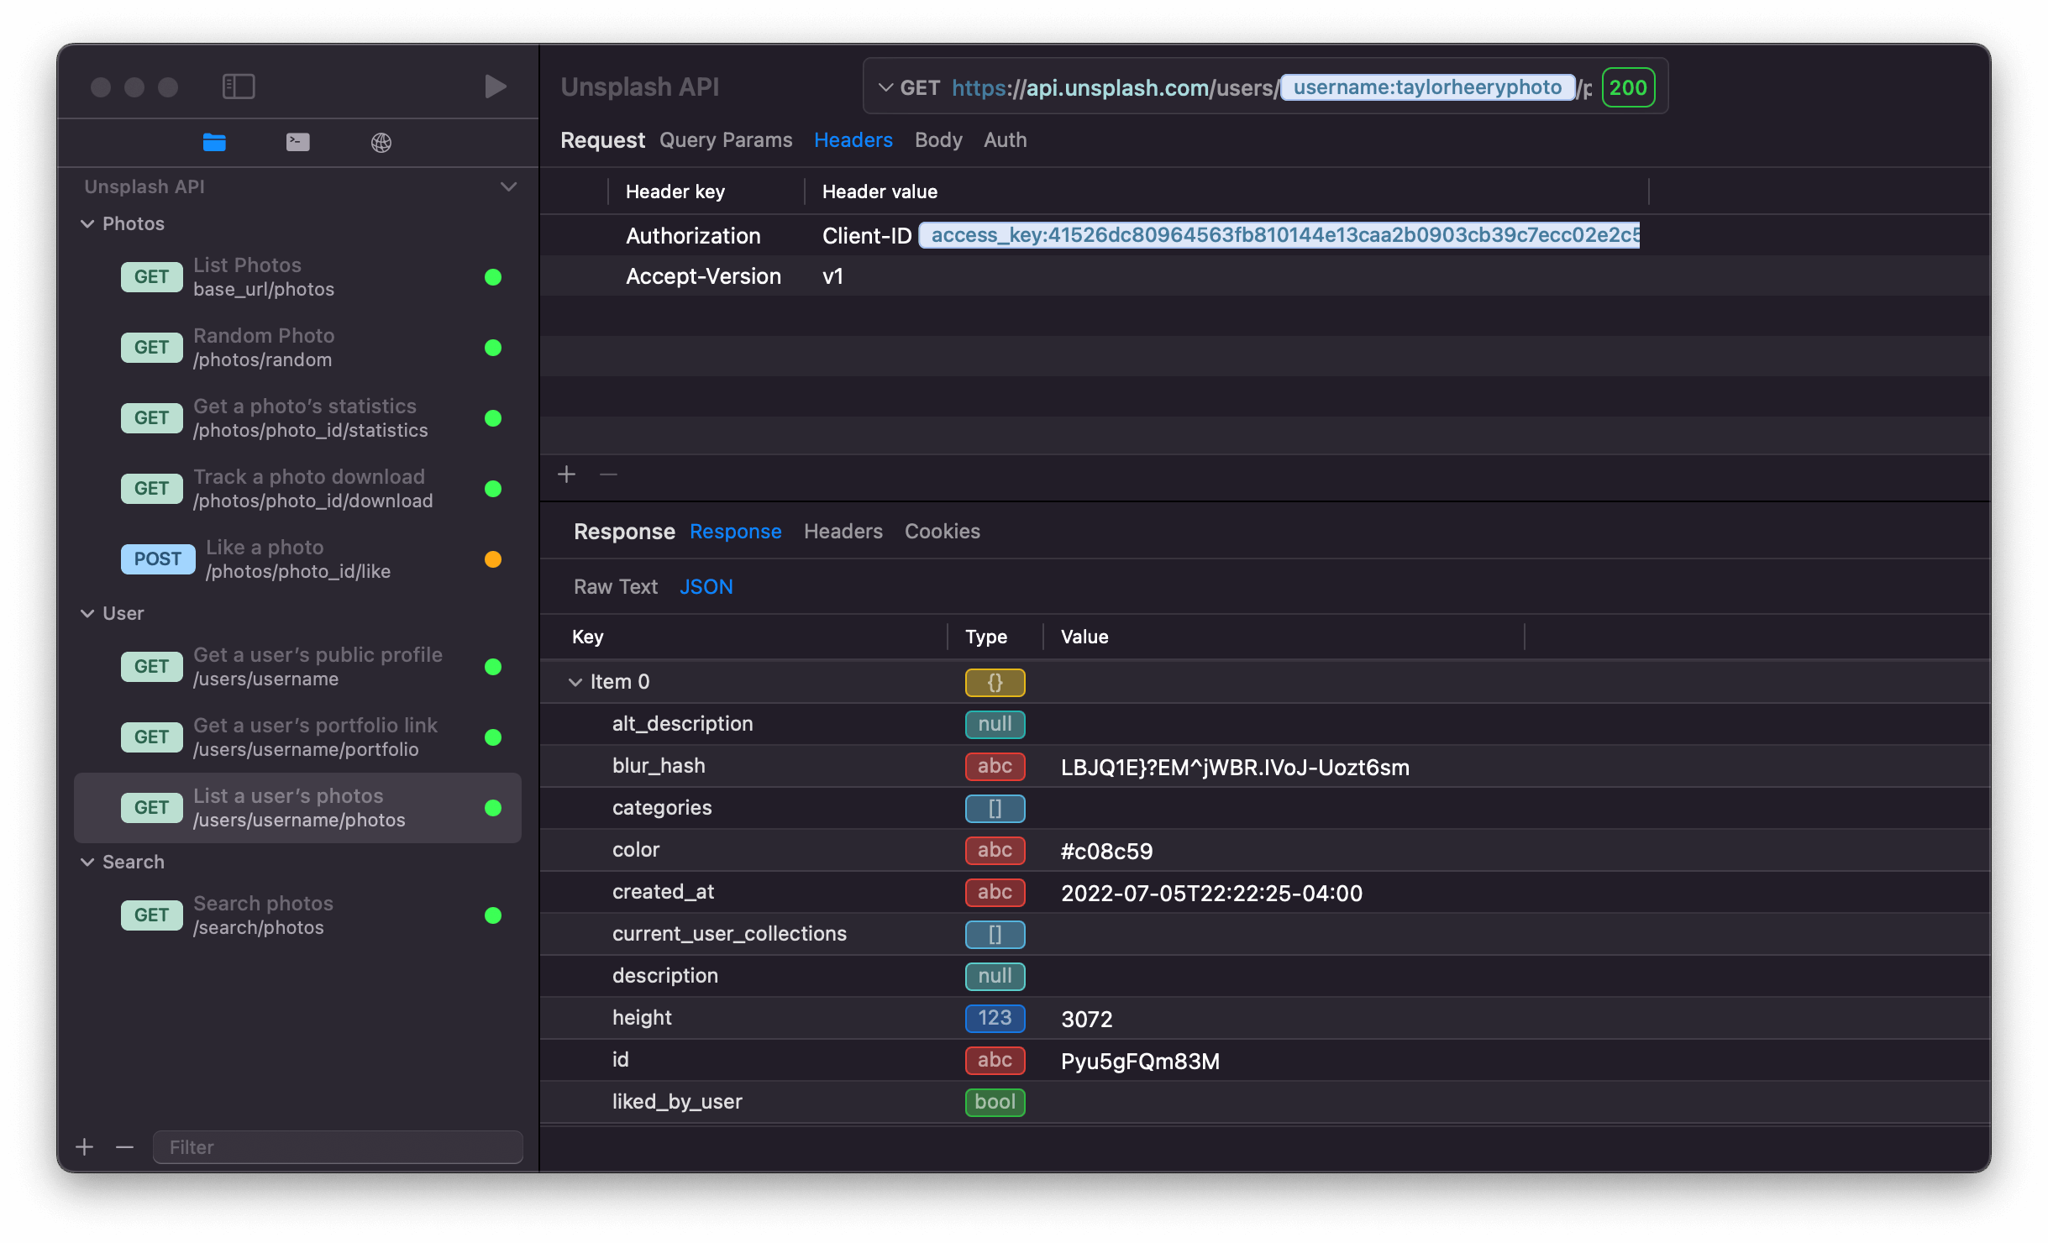Screen dimensions: 2048x1243
Task: Click the null type badge for alt_description
Action: [995, 724]
